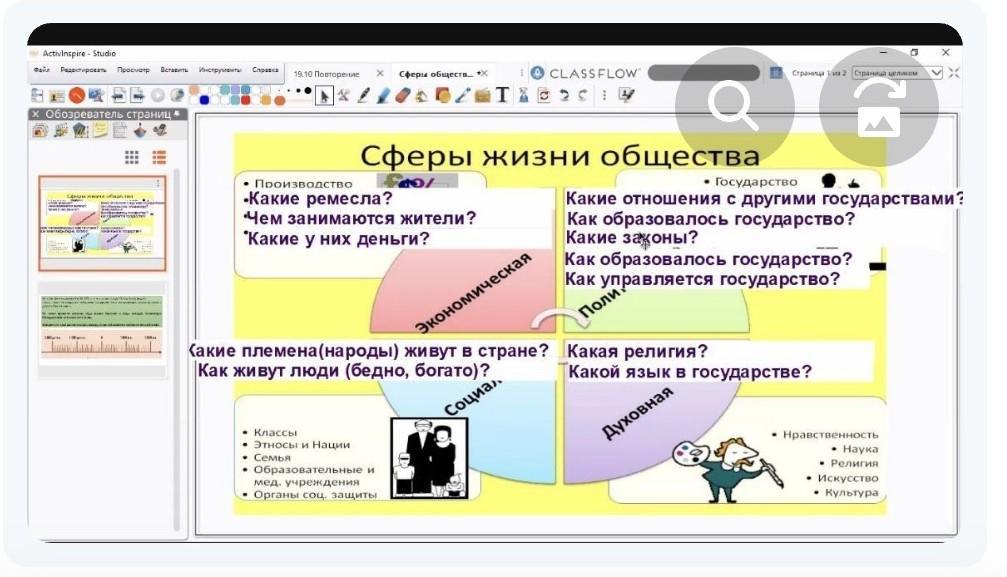
Task: Click the ExpressPoll globe icon
Action: coord(177,95)
